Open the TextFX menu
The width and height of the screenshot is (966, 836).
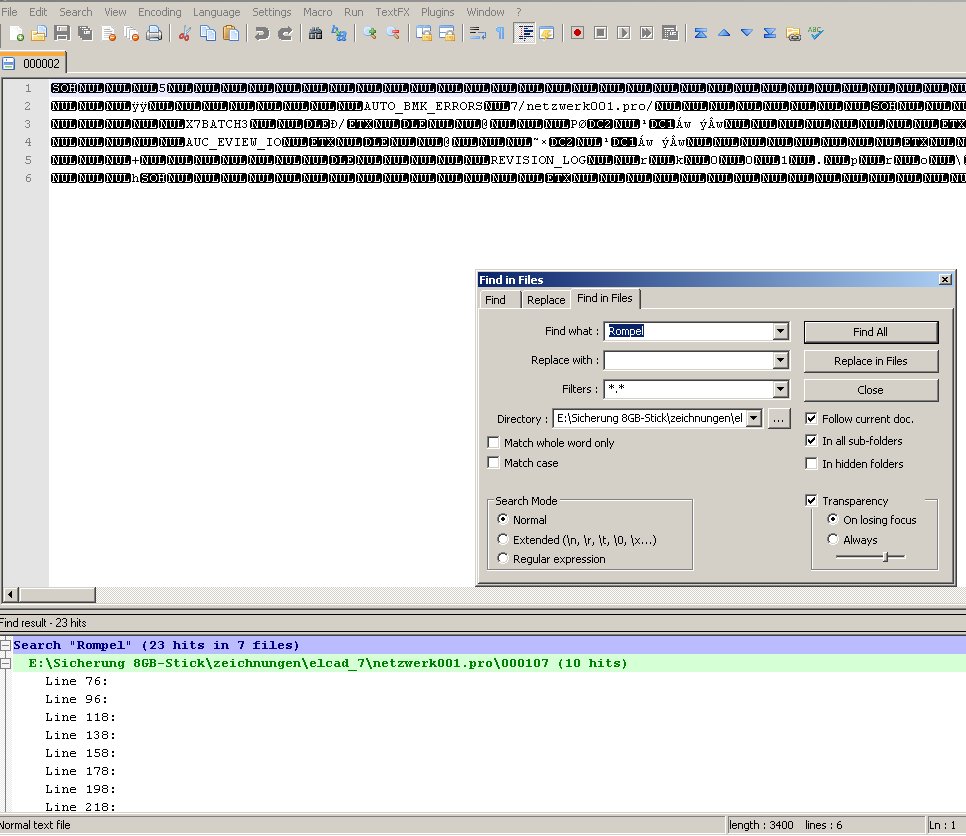[x=392, y=12]
